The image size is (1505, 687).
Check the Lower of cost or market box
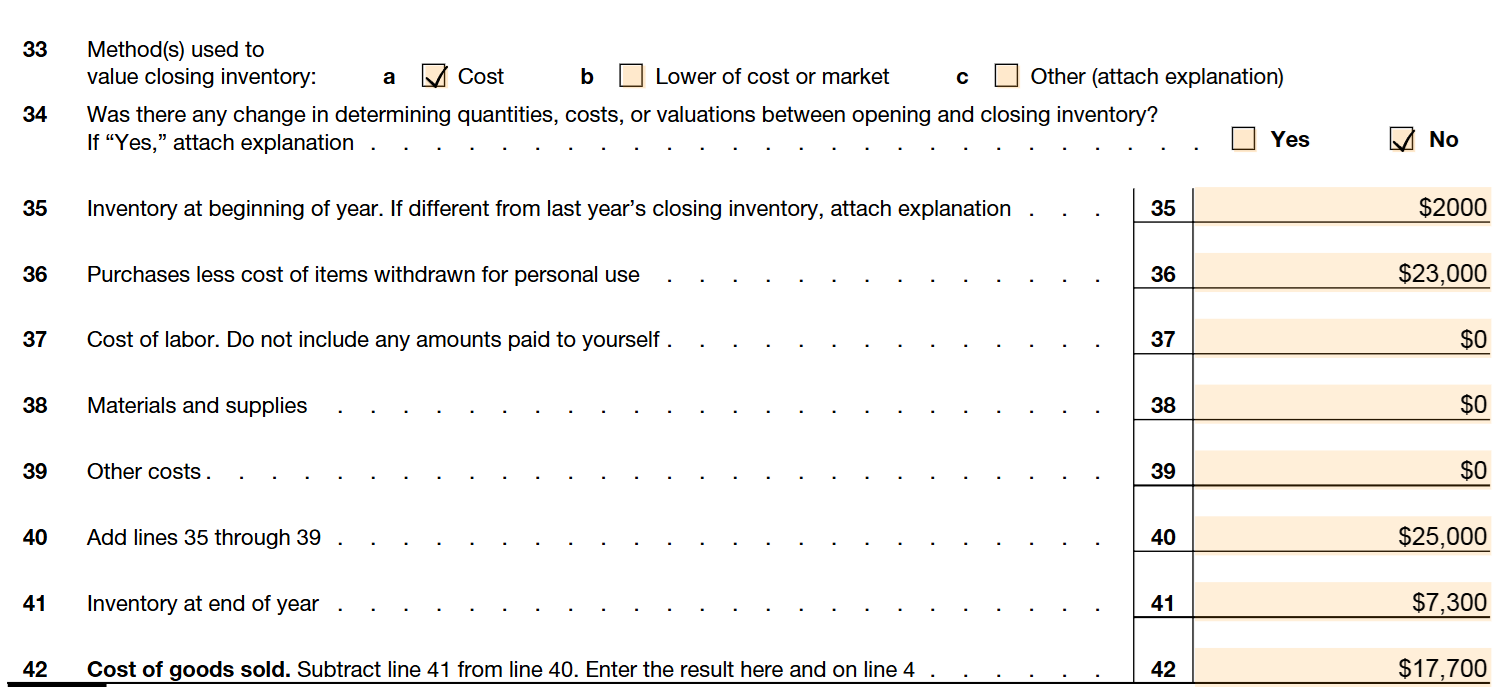[x=631, y=76]
